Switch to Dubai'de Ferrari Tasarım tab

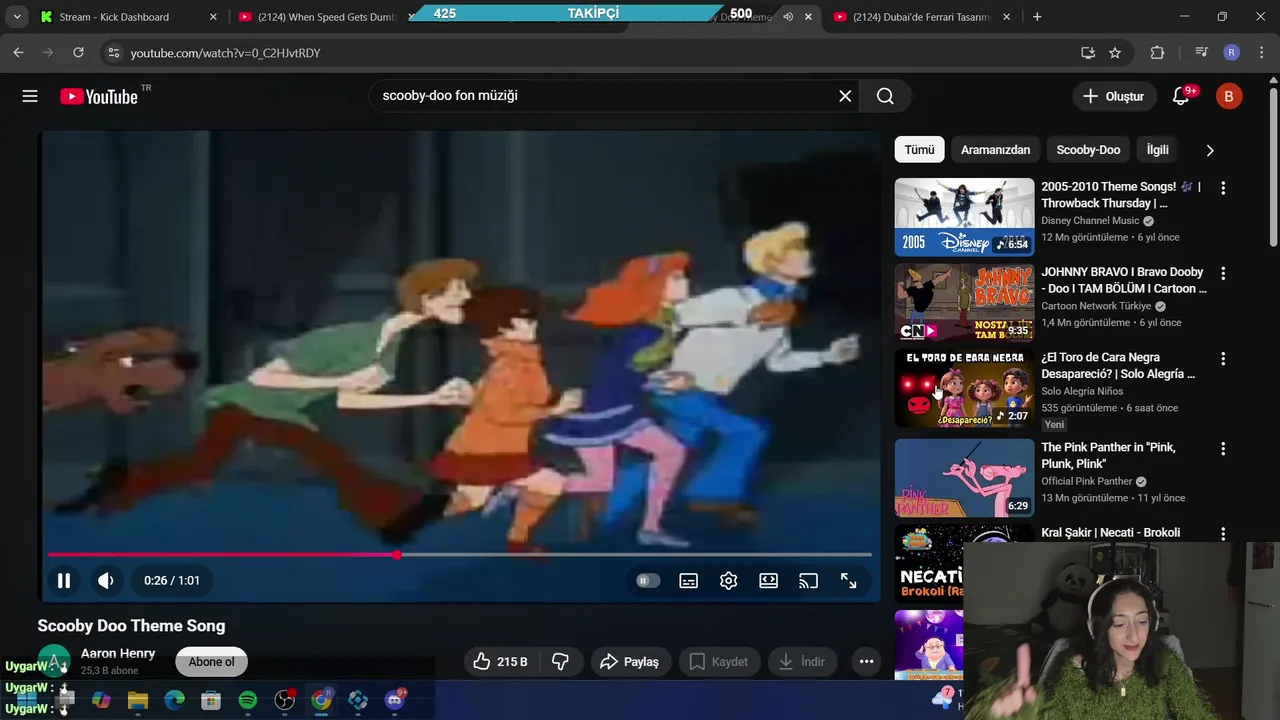coord(922,17)
